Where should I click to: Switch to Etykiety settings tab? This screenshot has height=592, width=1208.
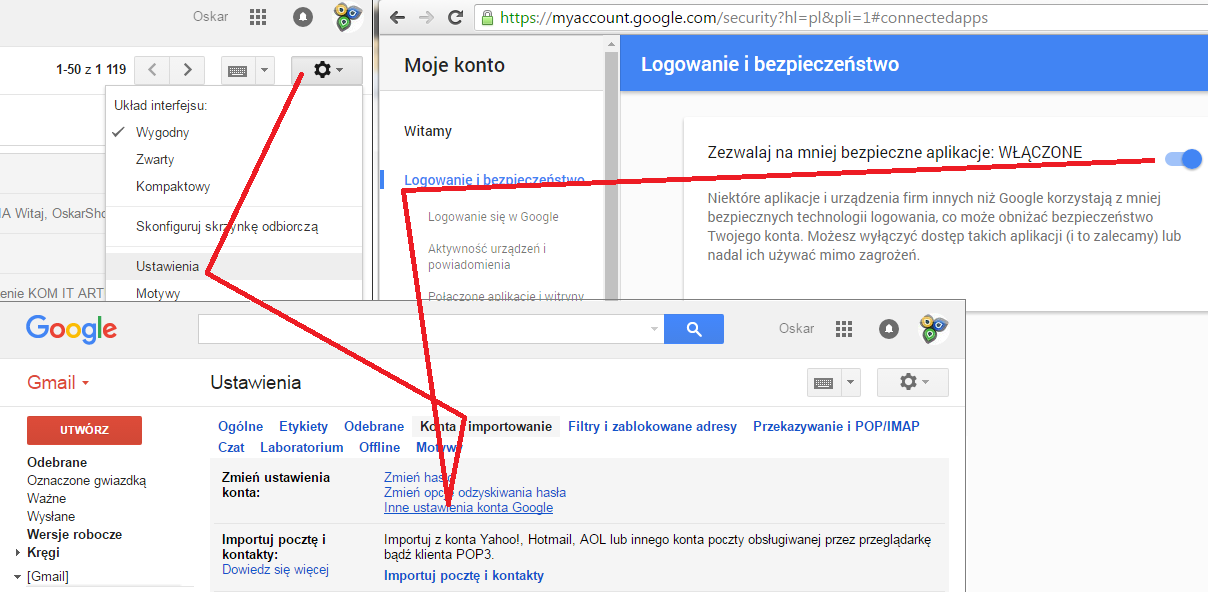click(303, 426)
